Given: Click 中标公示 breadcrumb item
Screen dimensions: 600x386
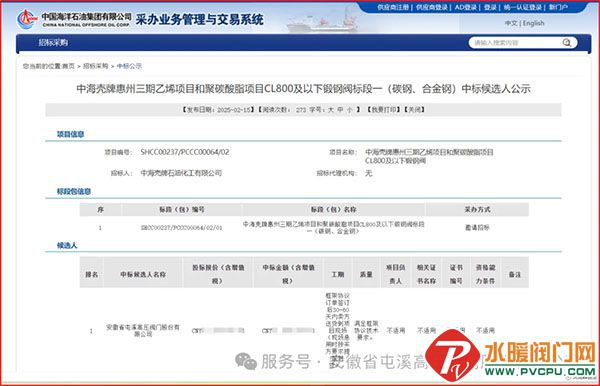Looking at the screenshot, I should point(129,66).
